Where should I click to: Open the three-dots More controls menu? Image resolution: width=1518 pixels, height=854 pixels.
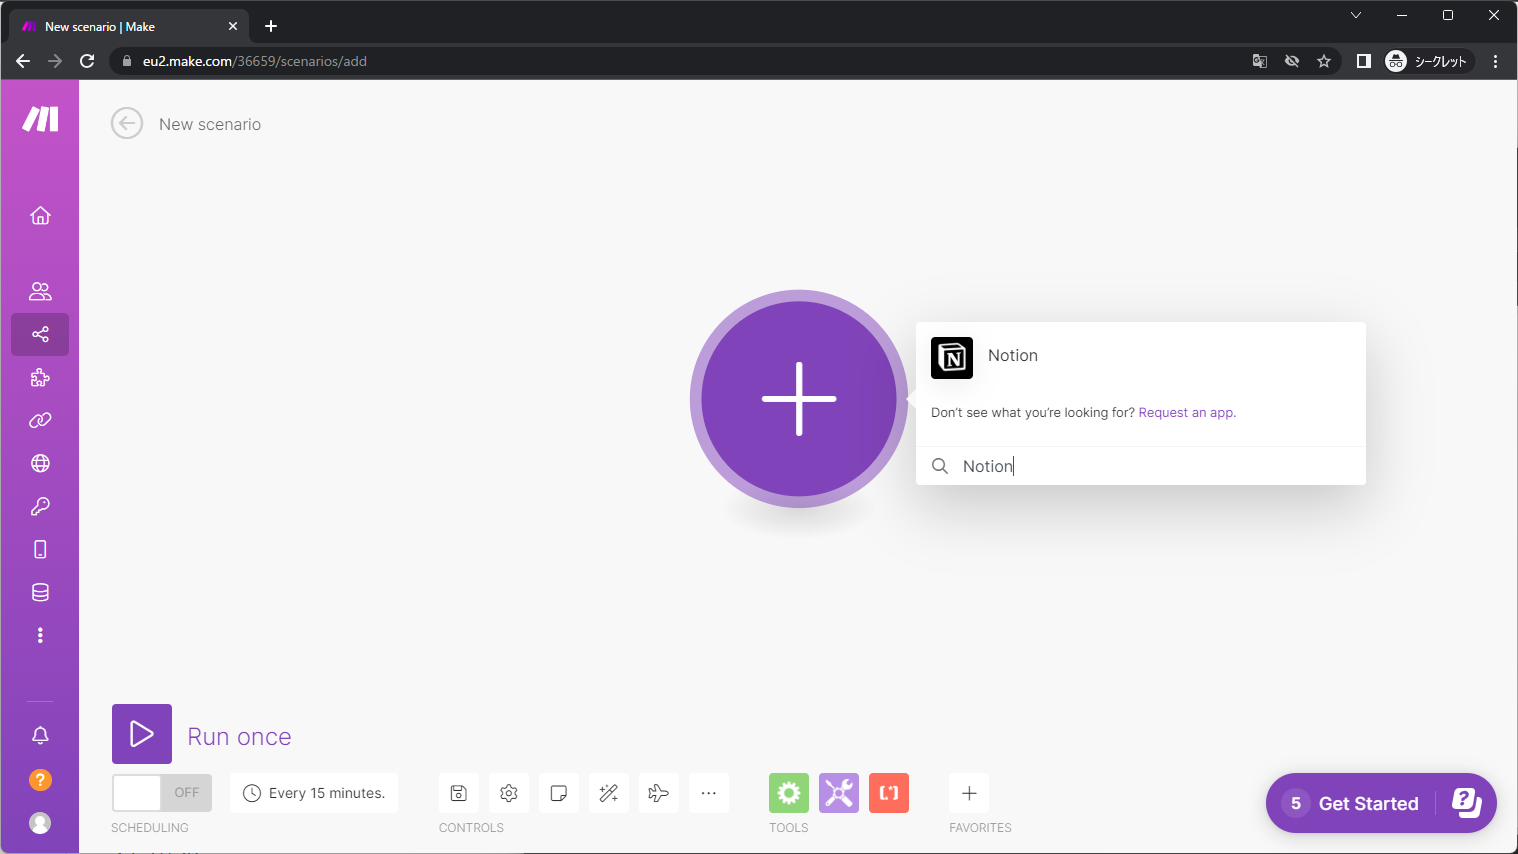(x=709, y=793)
